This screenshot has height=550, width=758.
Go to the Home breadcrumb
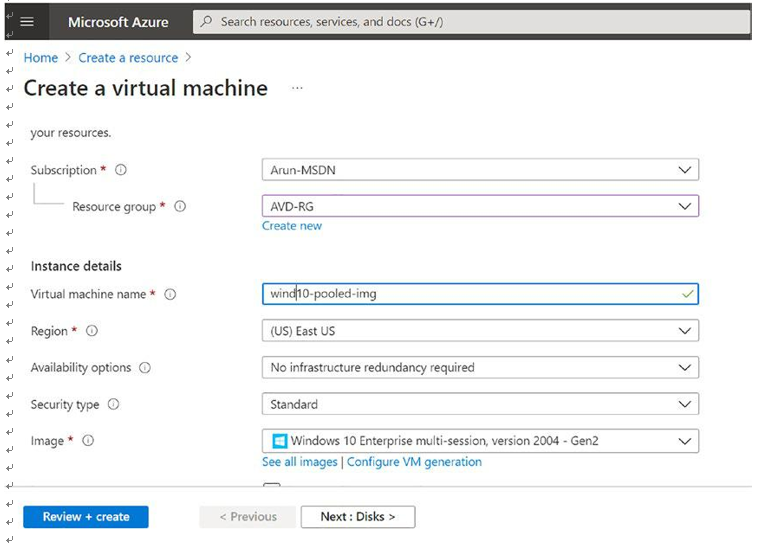41,58
